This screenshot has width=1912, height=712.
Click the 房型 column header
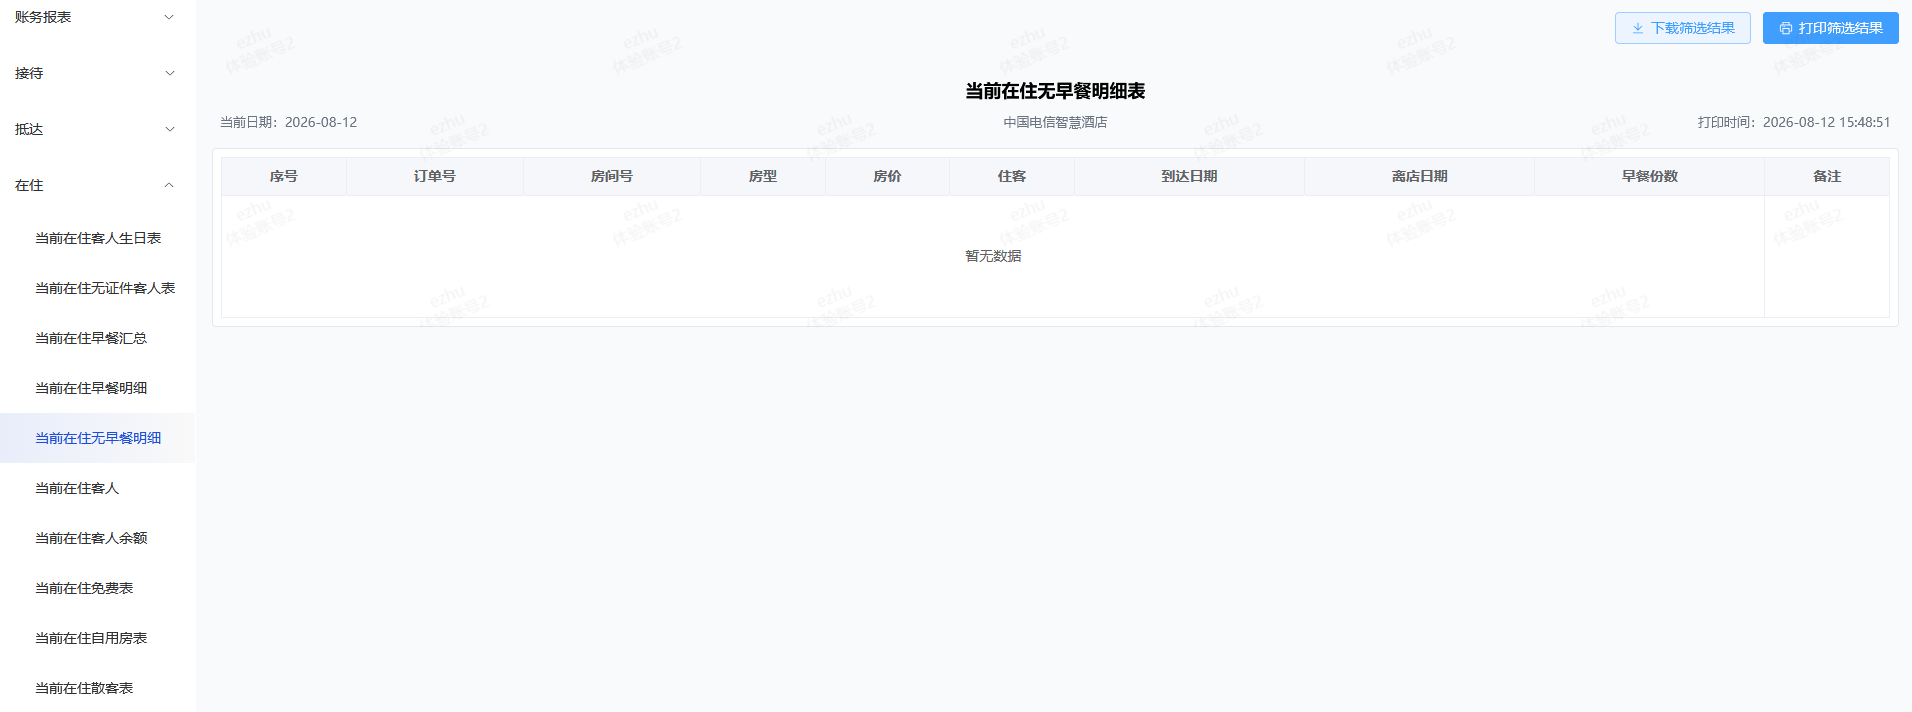(763, 176)
